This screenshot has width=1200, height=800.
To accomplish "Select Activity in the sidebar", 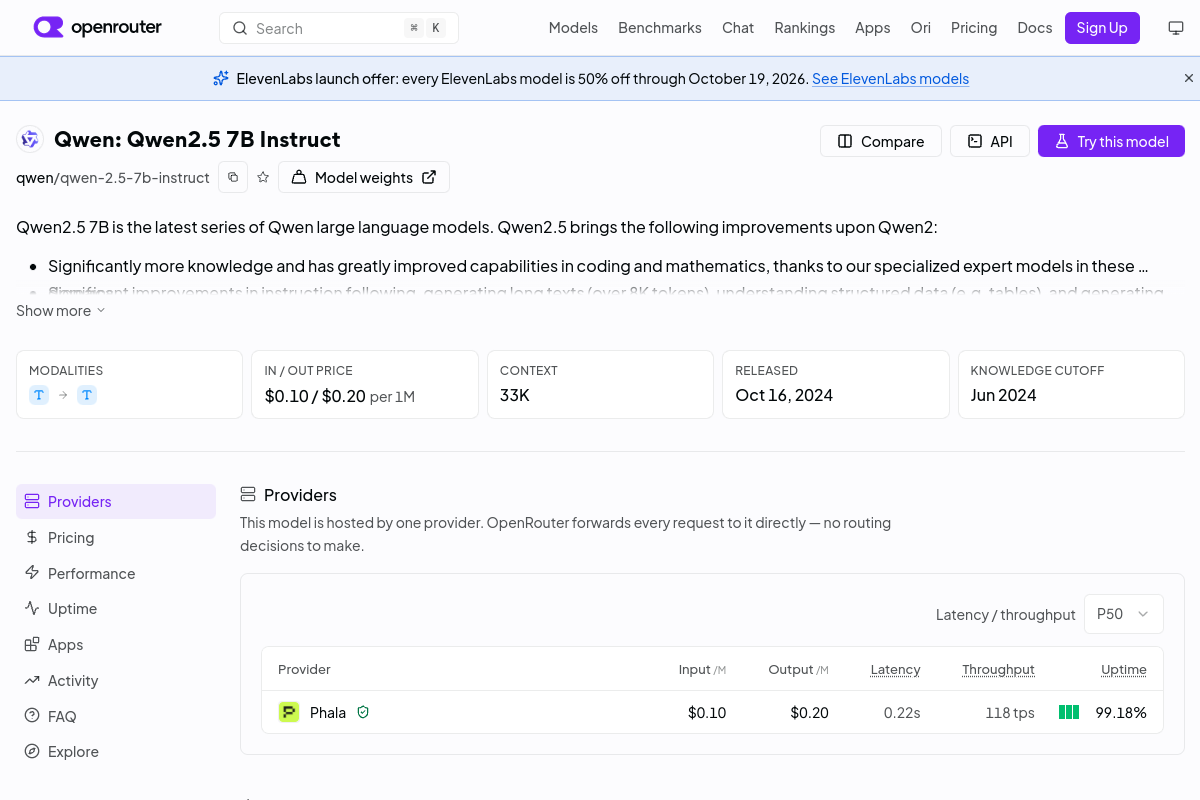I will pos(116,680).
